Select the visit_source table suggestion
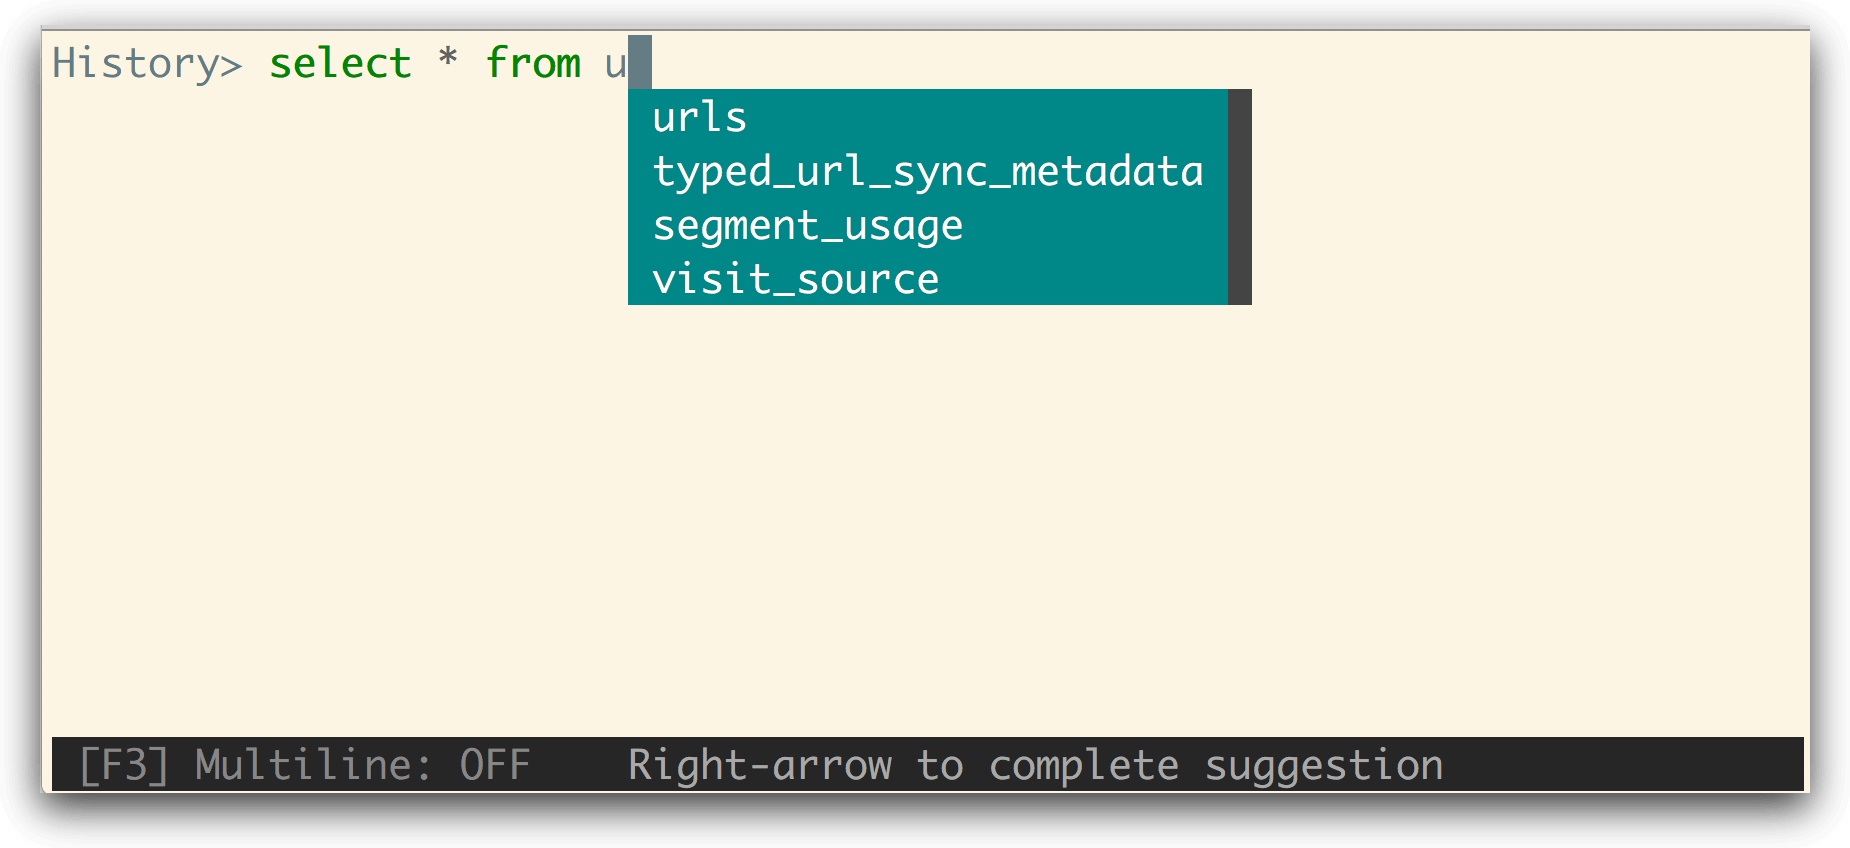Viewport: 1850px width, 848px height. click(x=795, y=279)
